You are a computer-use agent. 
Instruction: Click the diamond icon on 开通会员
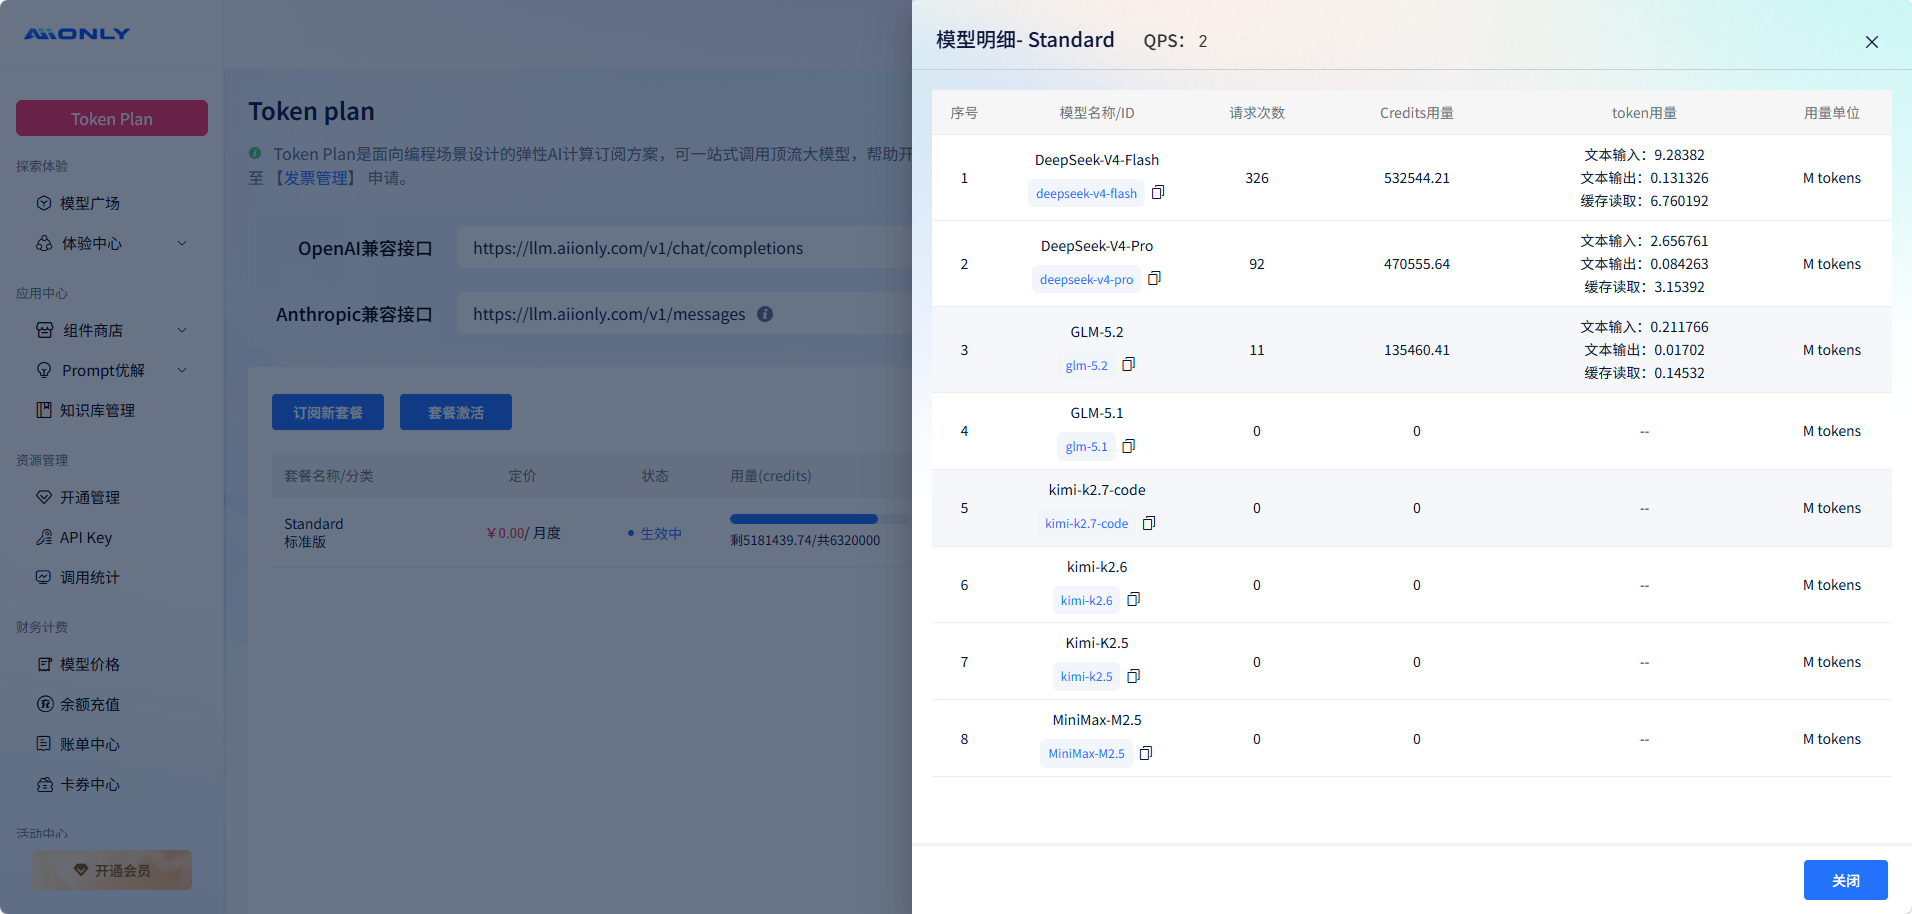[x=81, y=870]
